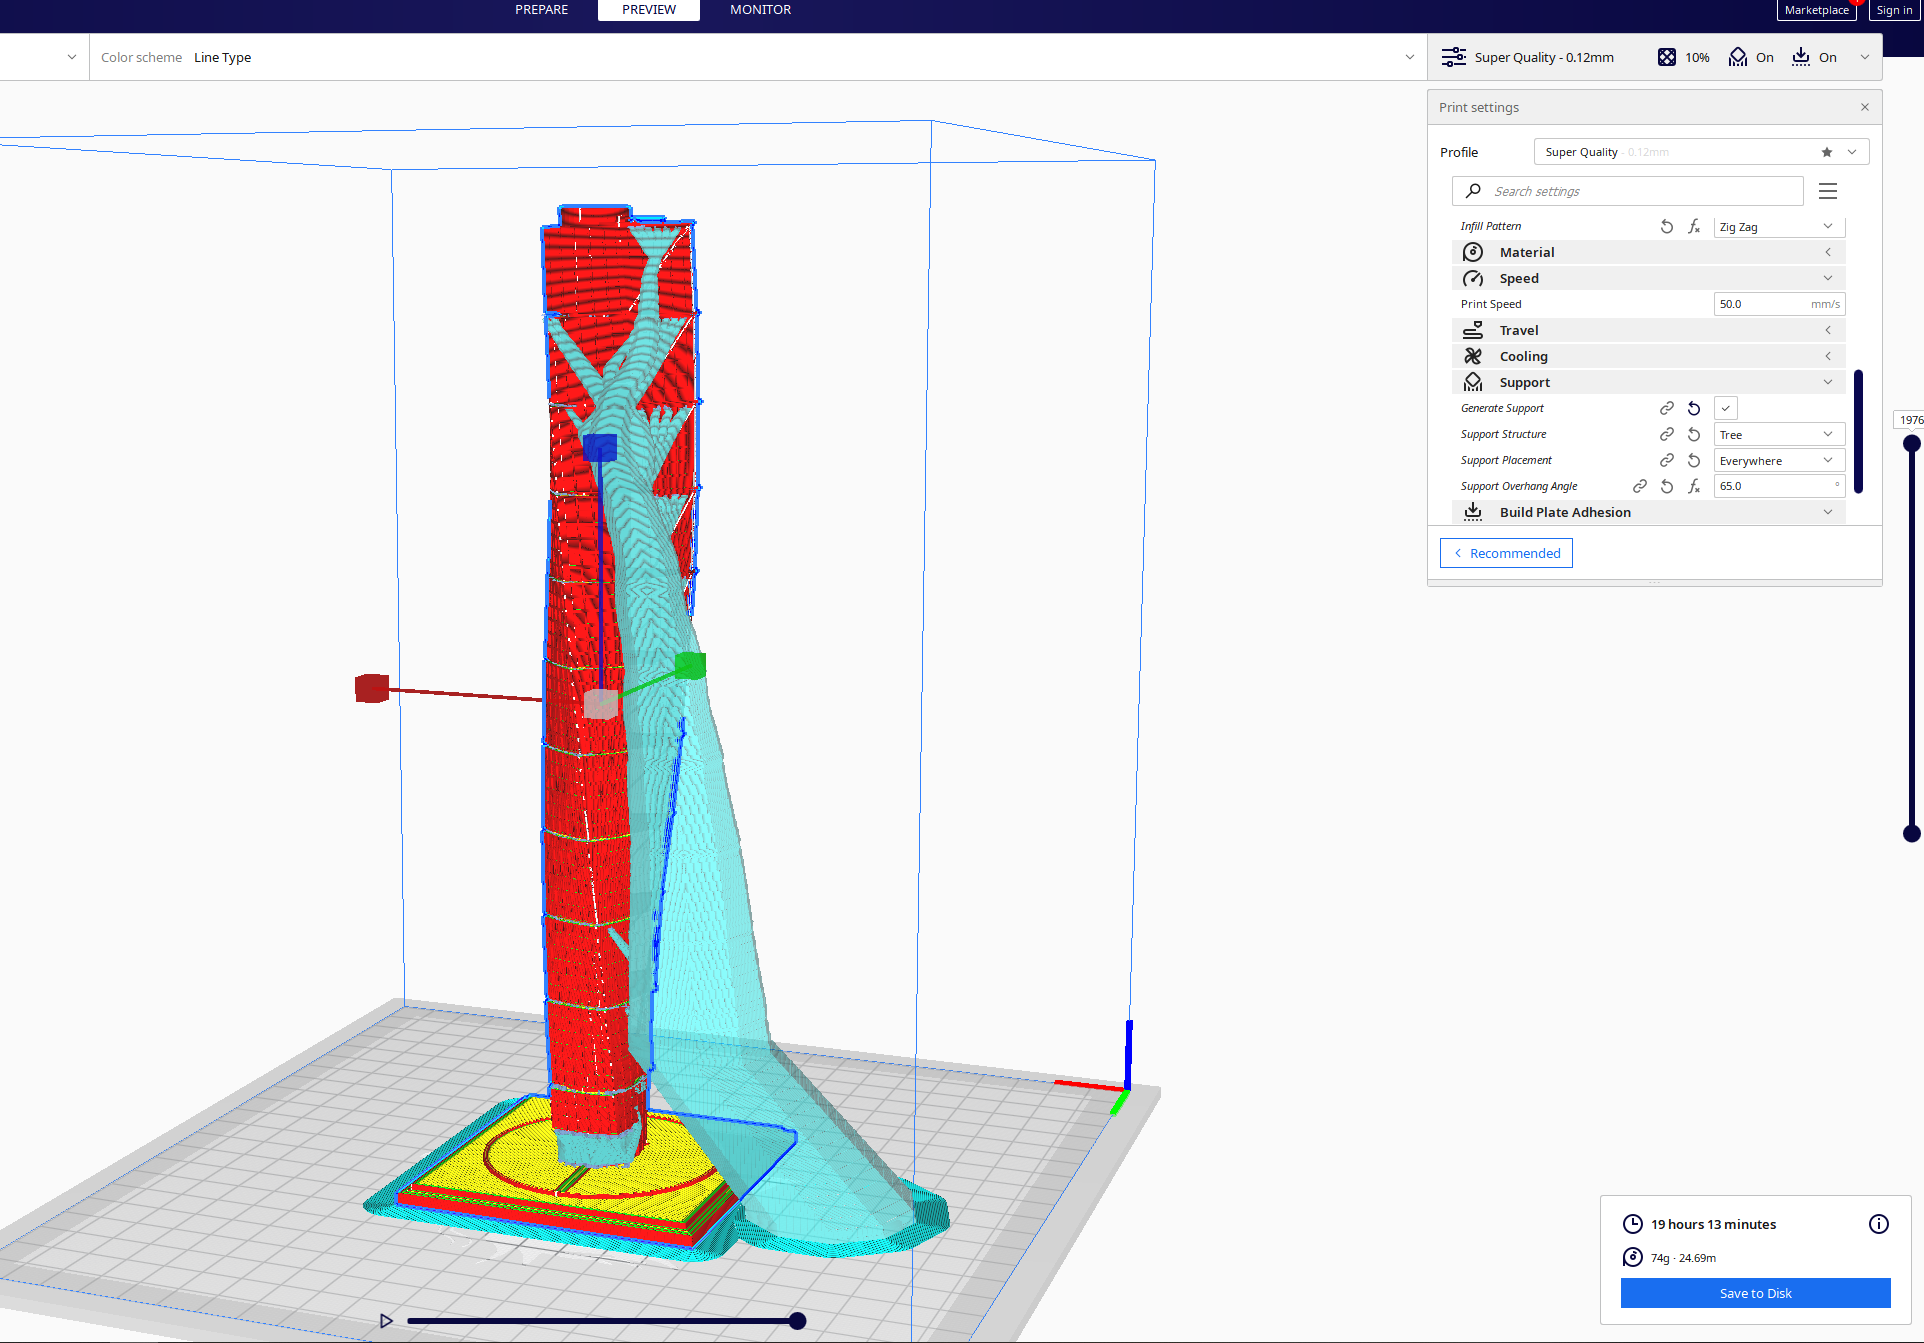Image resolution: width=1924 pixels, height=1343 pixels.
Task: Click the Generate Support link icon
Action: (x=1666, y=408)
